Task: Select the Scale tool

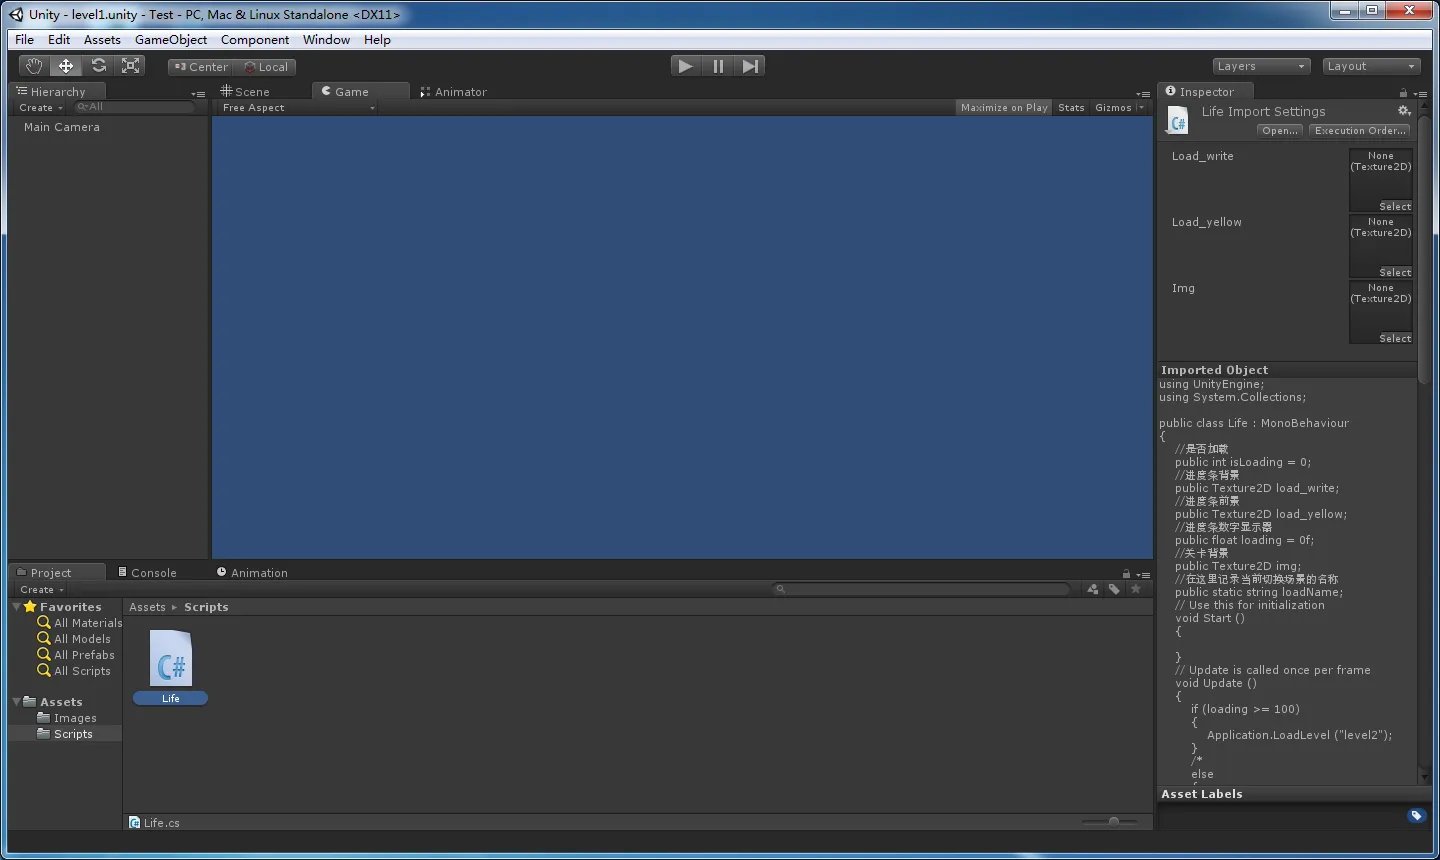Action: pyautogui.click(x=130, y=66)
